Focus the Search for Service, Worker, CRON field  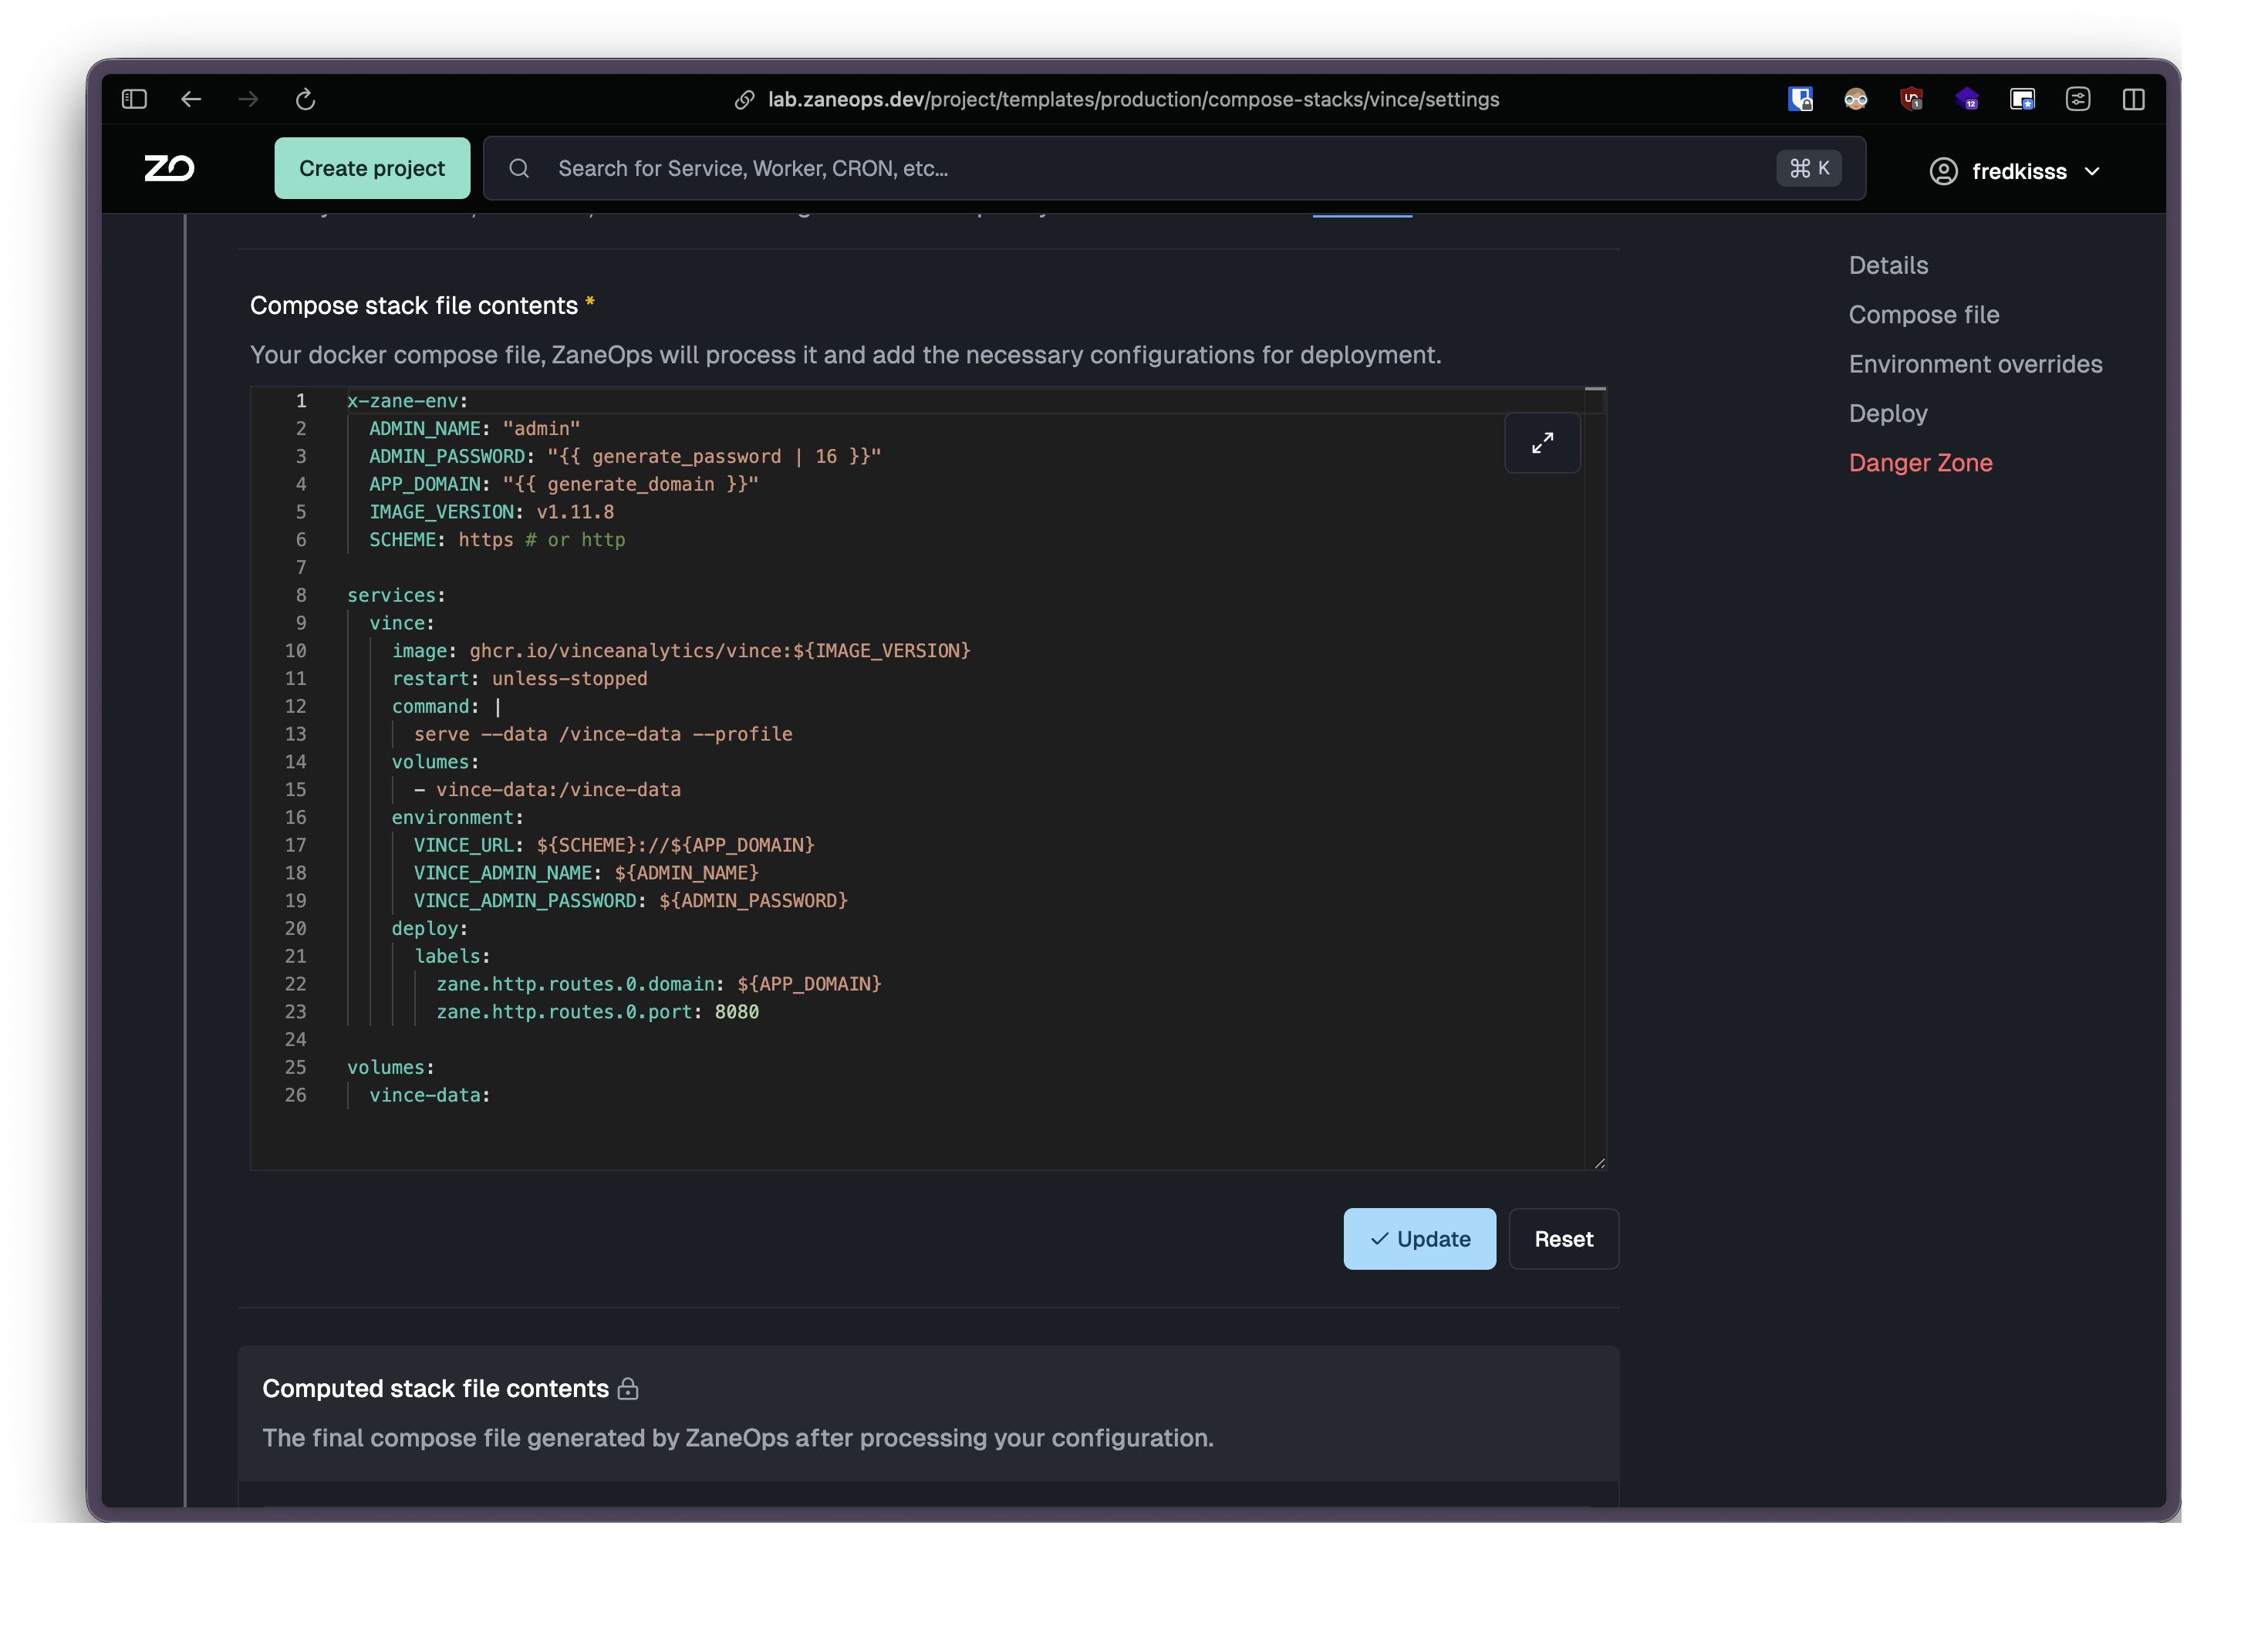1174,168
